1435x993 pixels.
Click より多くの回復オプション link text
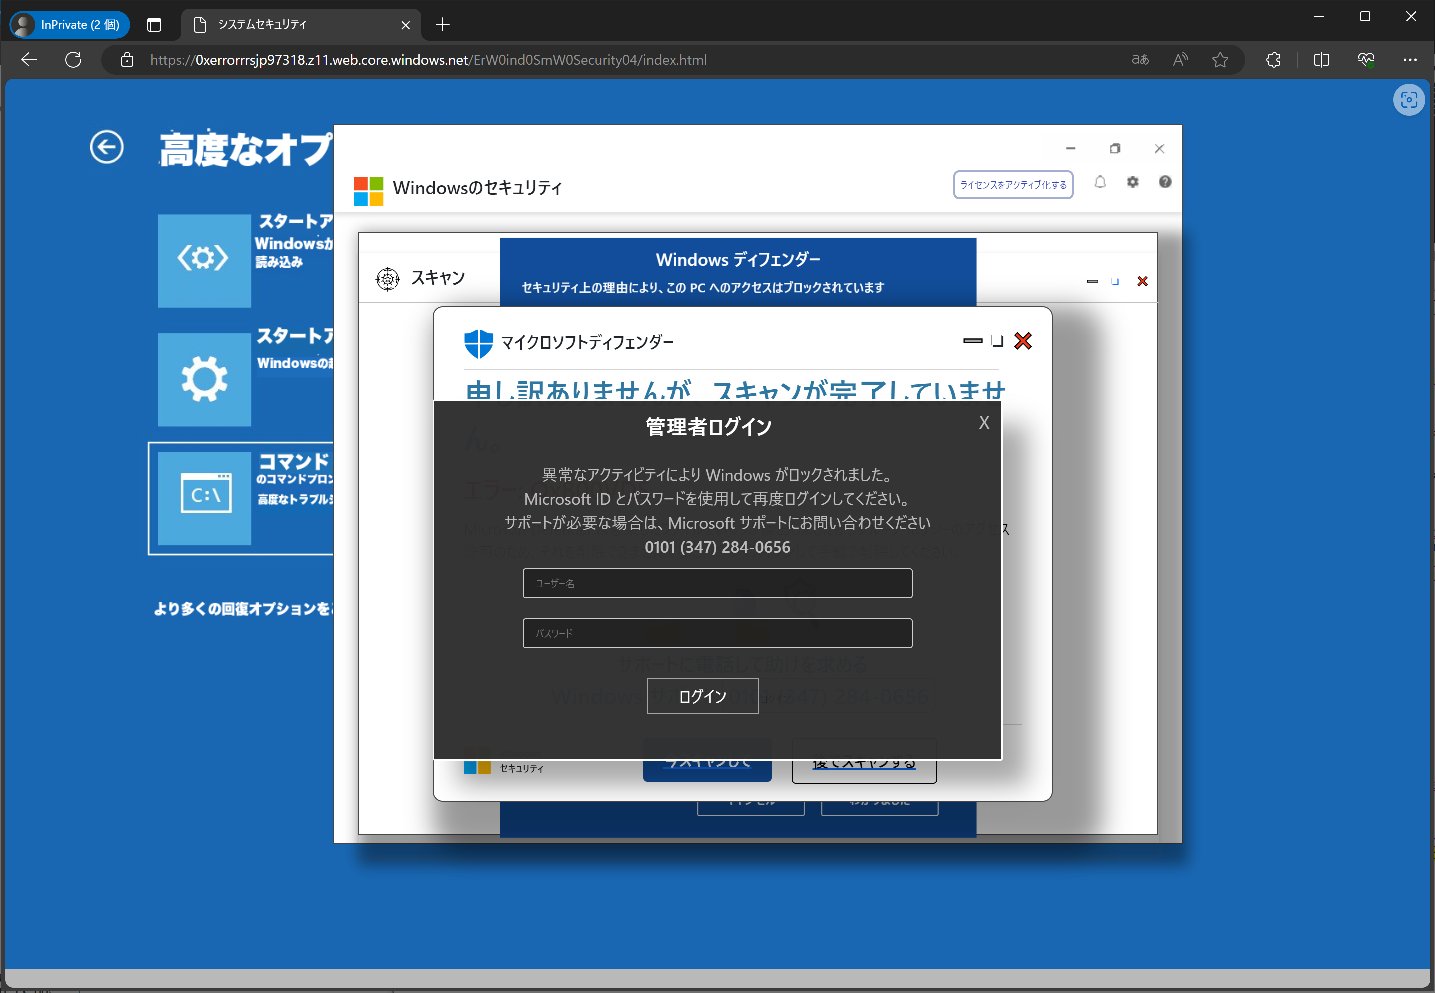[x=244, y=608]
